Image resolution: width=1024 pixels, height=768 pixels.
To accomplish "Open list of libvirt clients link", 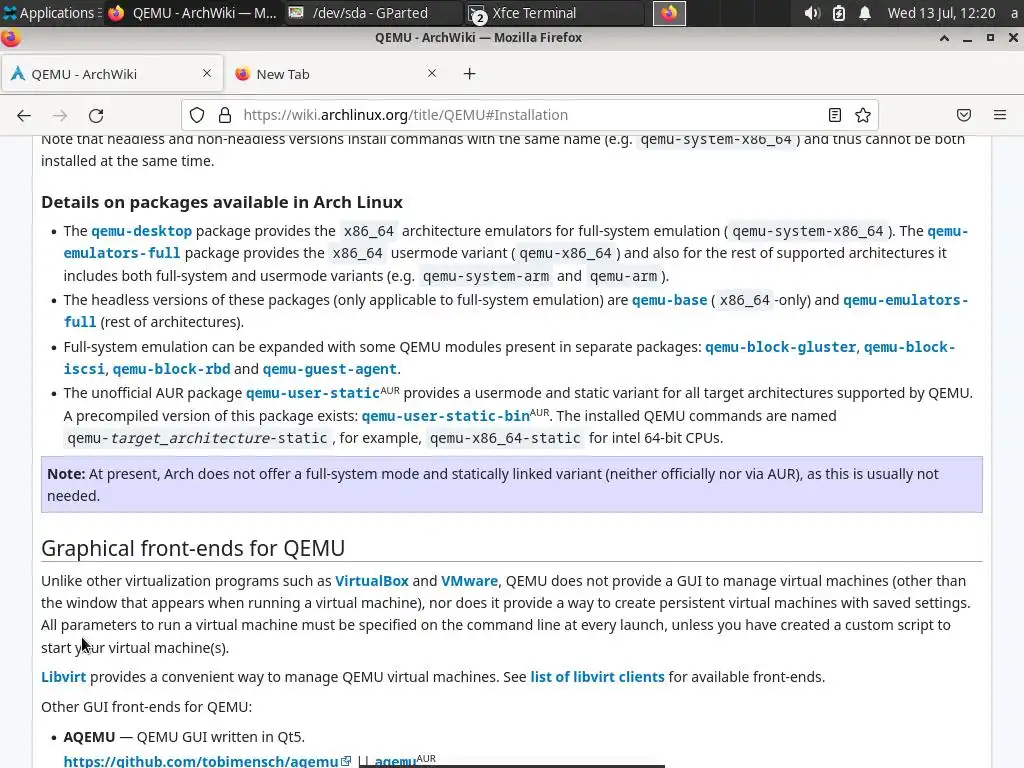I will click(597, 677).
